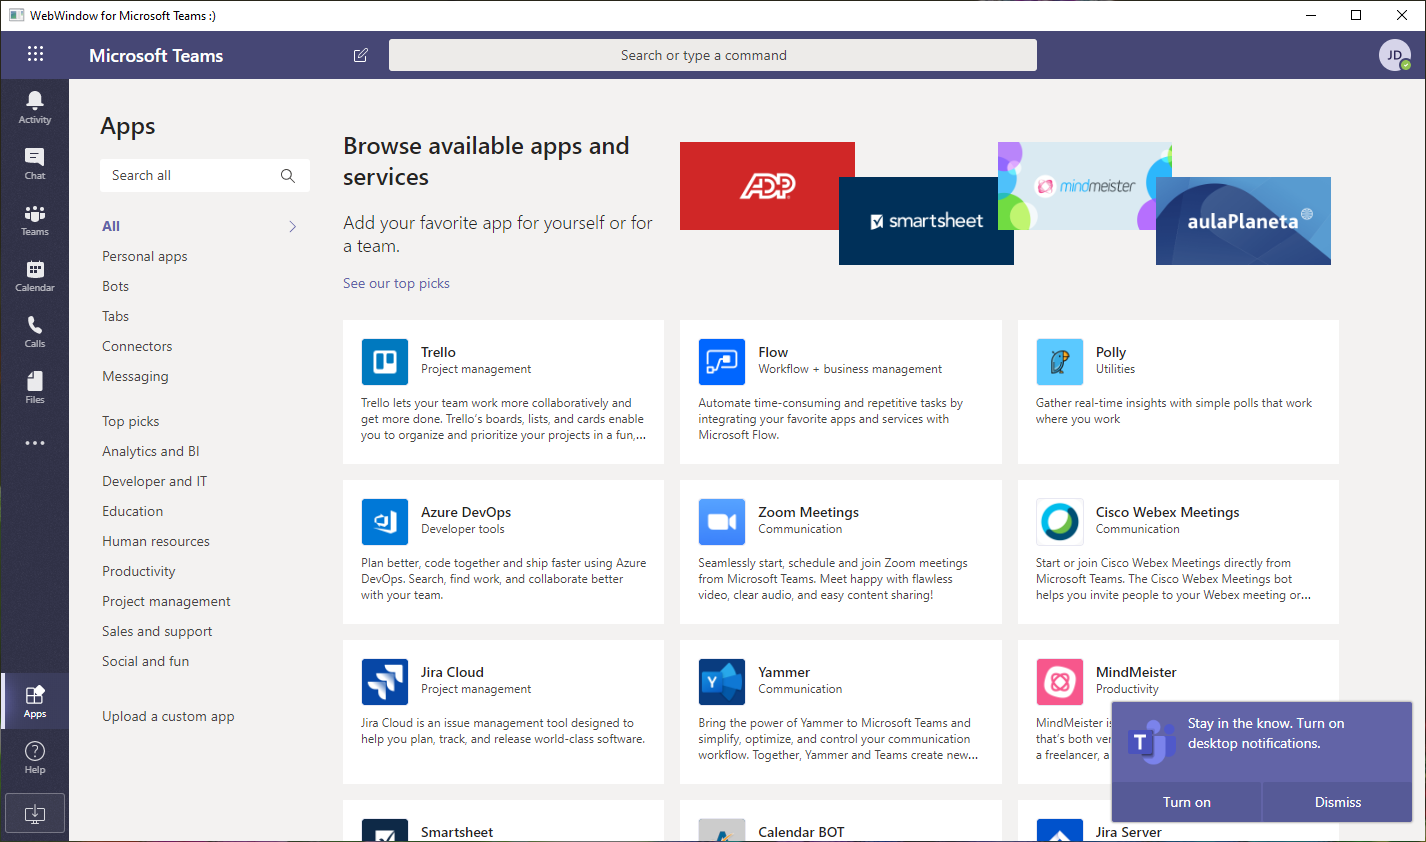The height and width of the screenshot is (842, 1426).
Task: Focus the Search or type a command box
Action: coord(713,55)
